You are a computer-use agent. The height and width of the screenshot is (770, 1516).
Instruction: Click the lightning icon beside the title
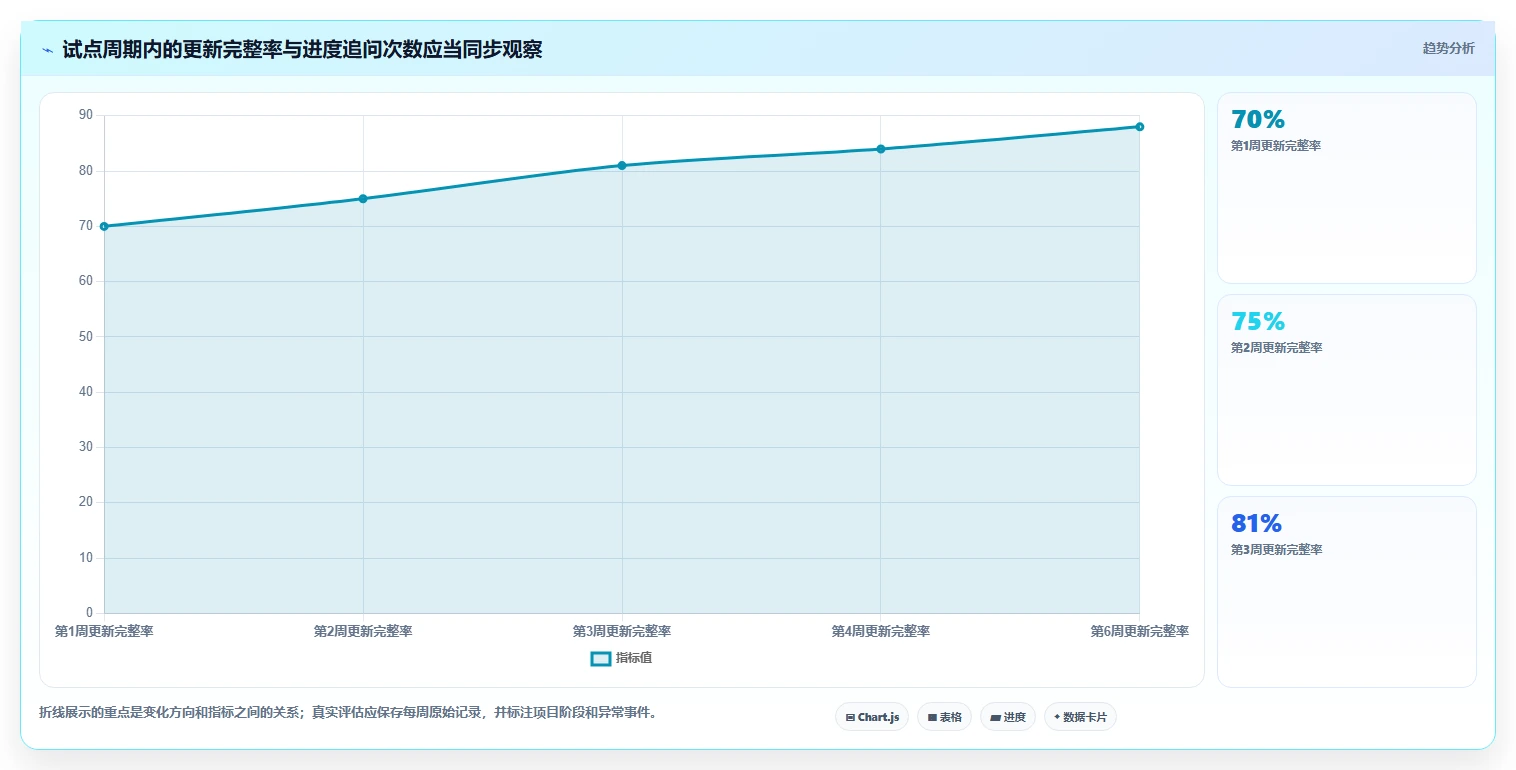point(47,50)
